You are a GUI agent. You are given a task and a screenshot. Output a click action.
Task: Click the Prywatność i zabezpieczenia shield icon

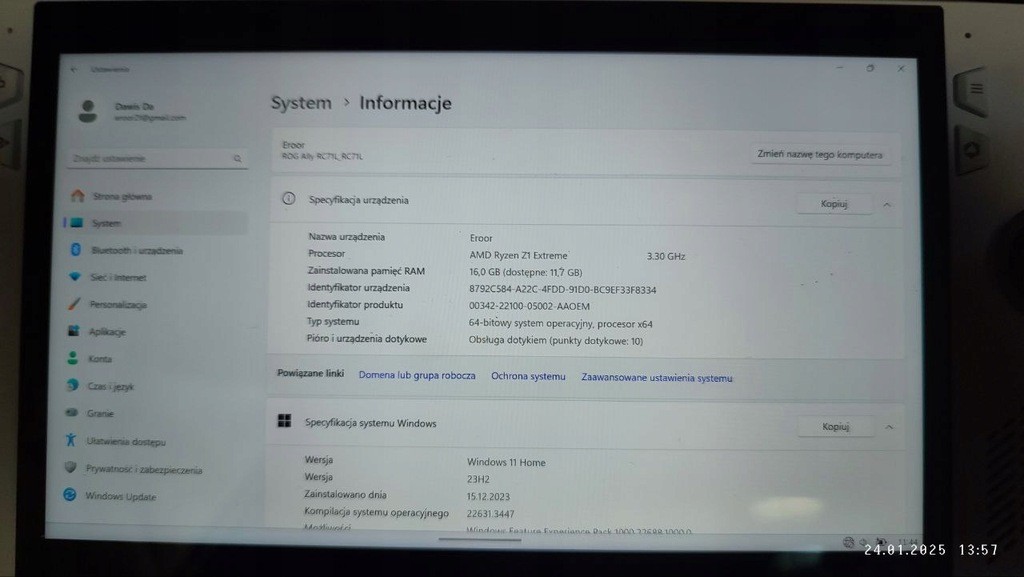click(x=71, y=468)
